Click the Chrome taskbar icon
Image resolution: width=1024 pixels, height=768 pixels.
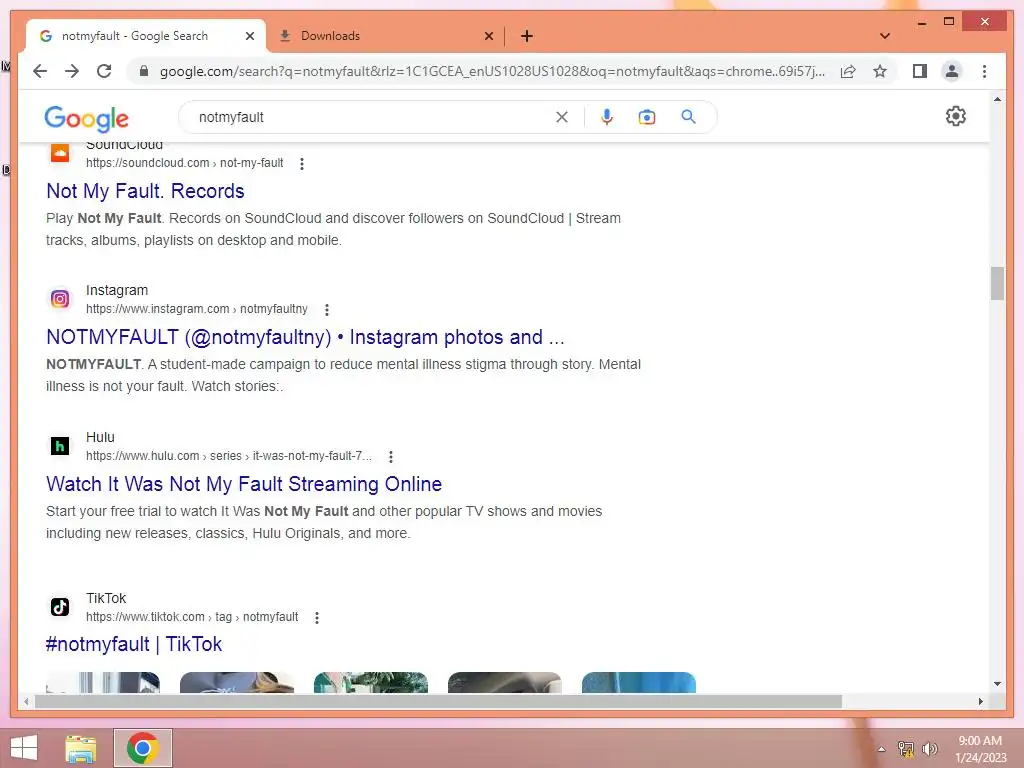coord(143,748)
